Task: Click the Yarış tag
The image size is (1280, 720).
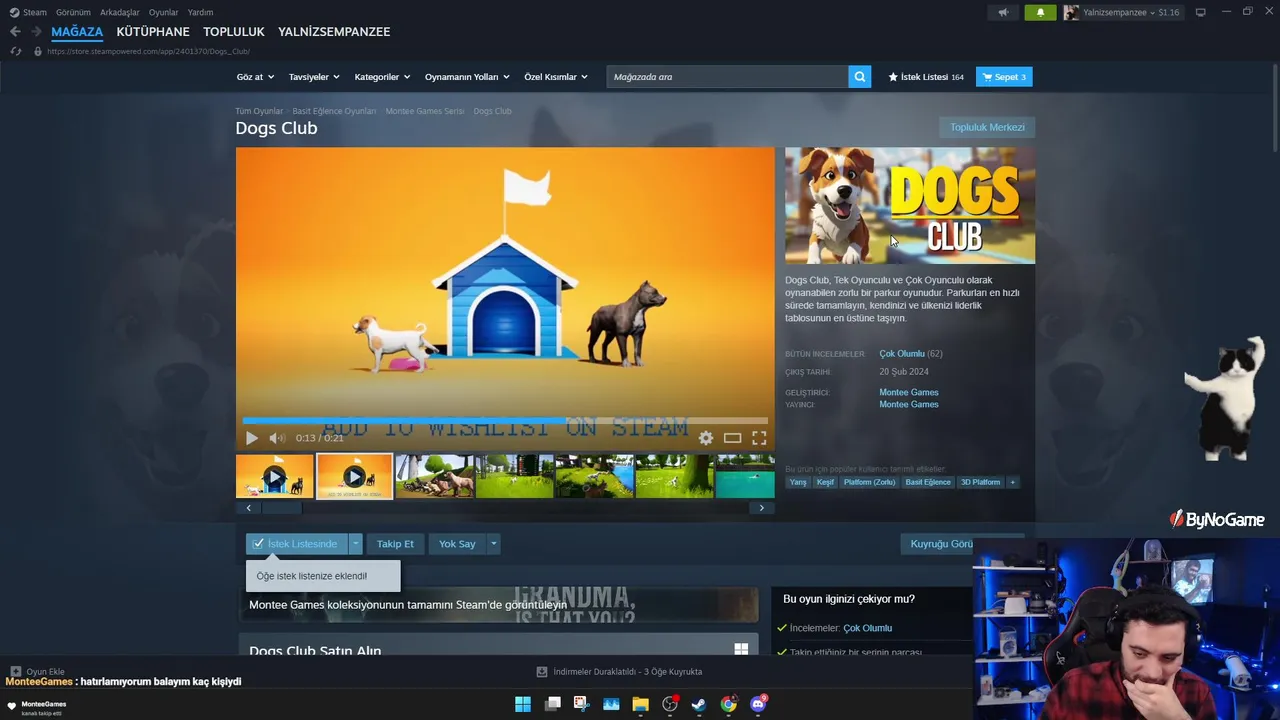Action: (x=798, y=482)
